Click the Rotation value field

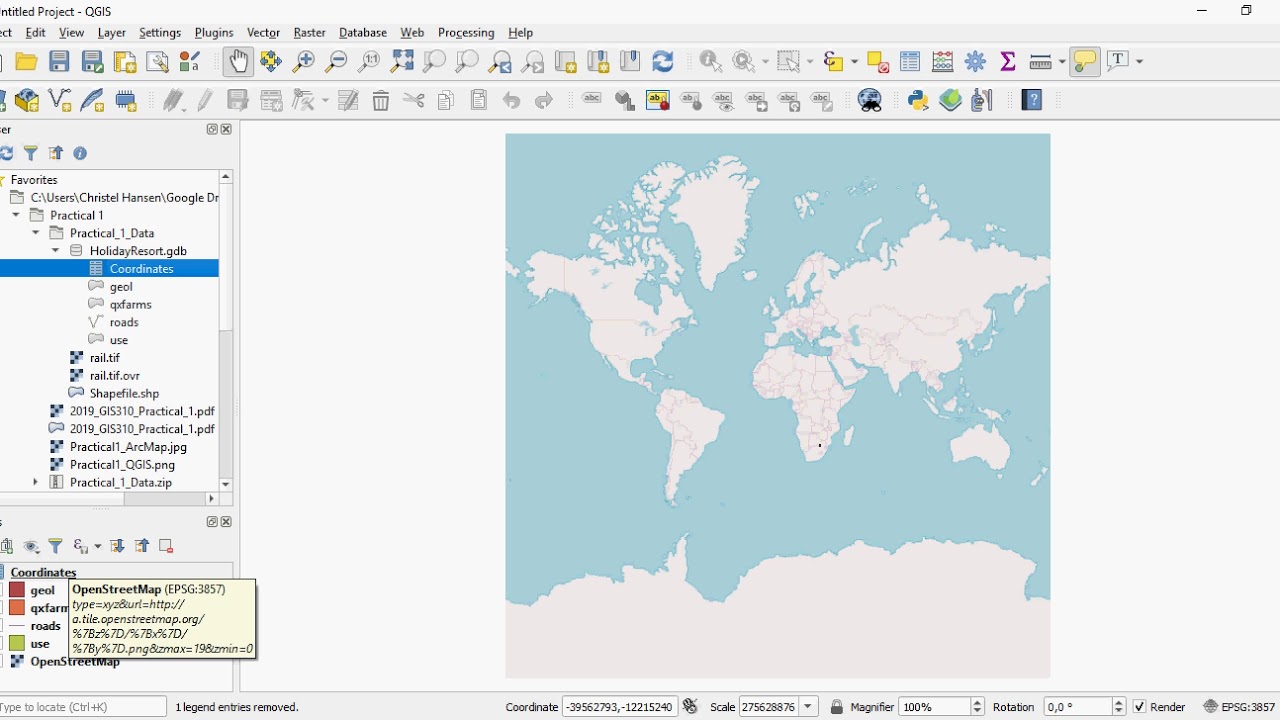click(1078, 707)
